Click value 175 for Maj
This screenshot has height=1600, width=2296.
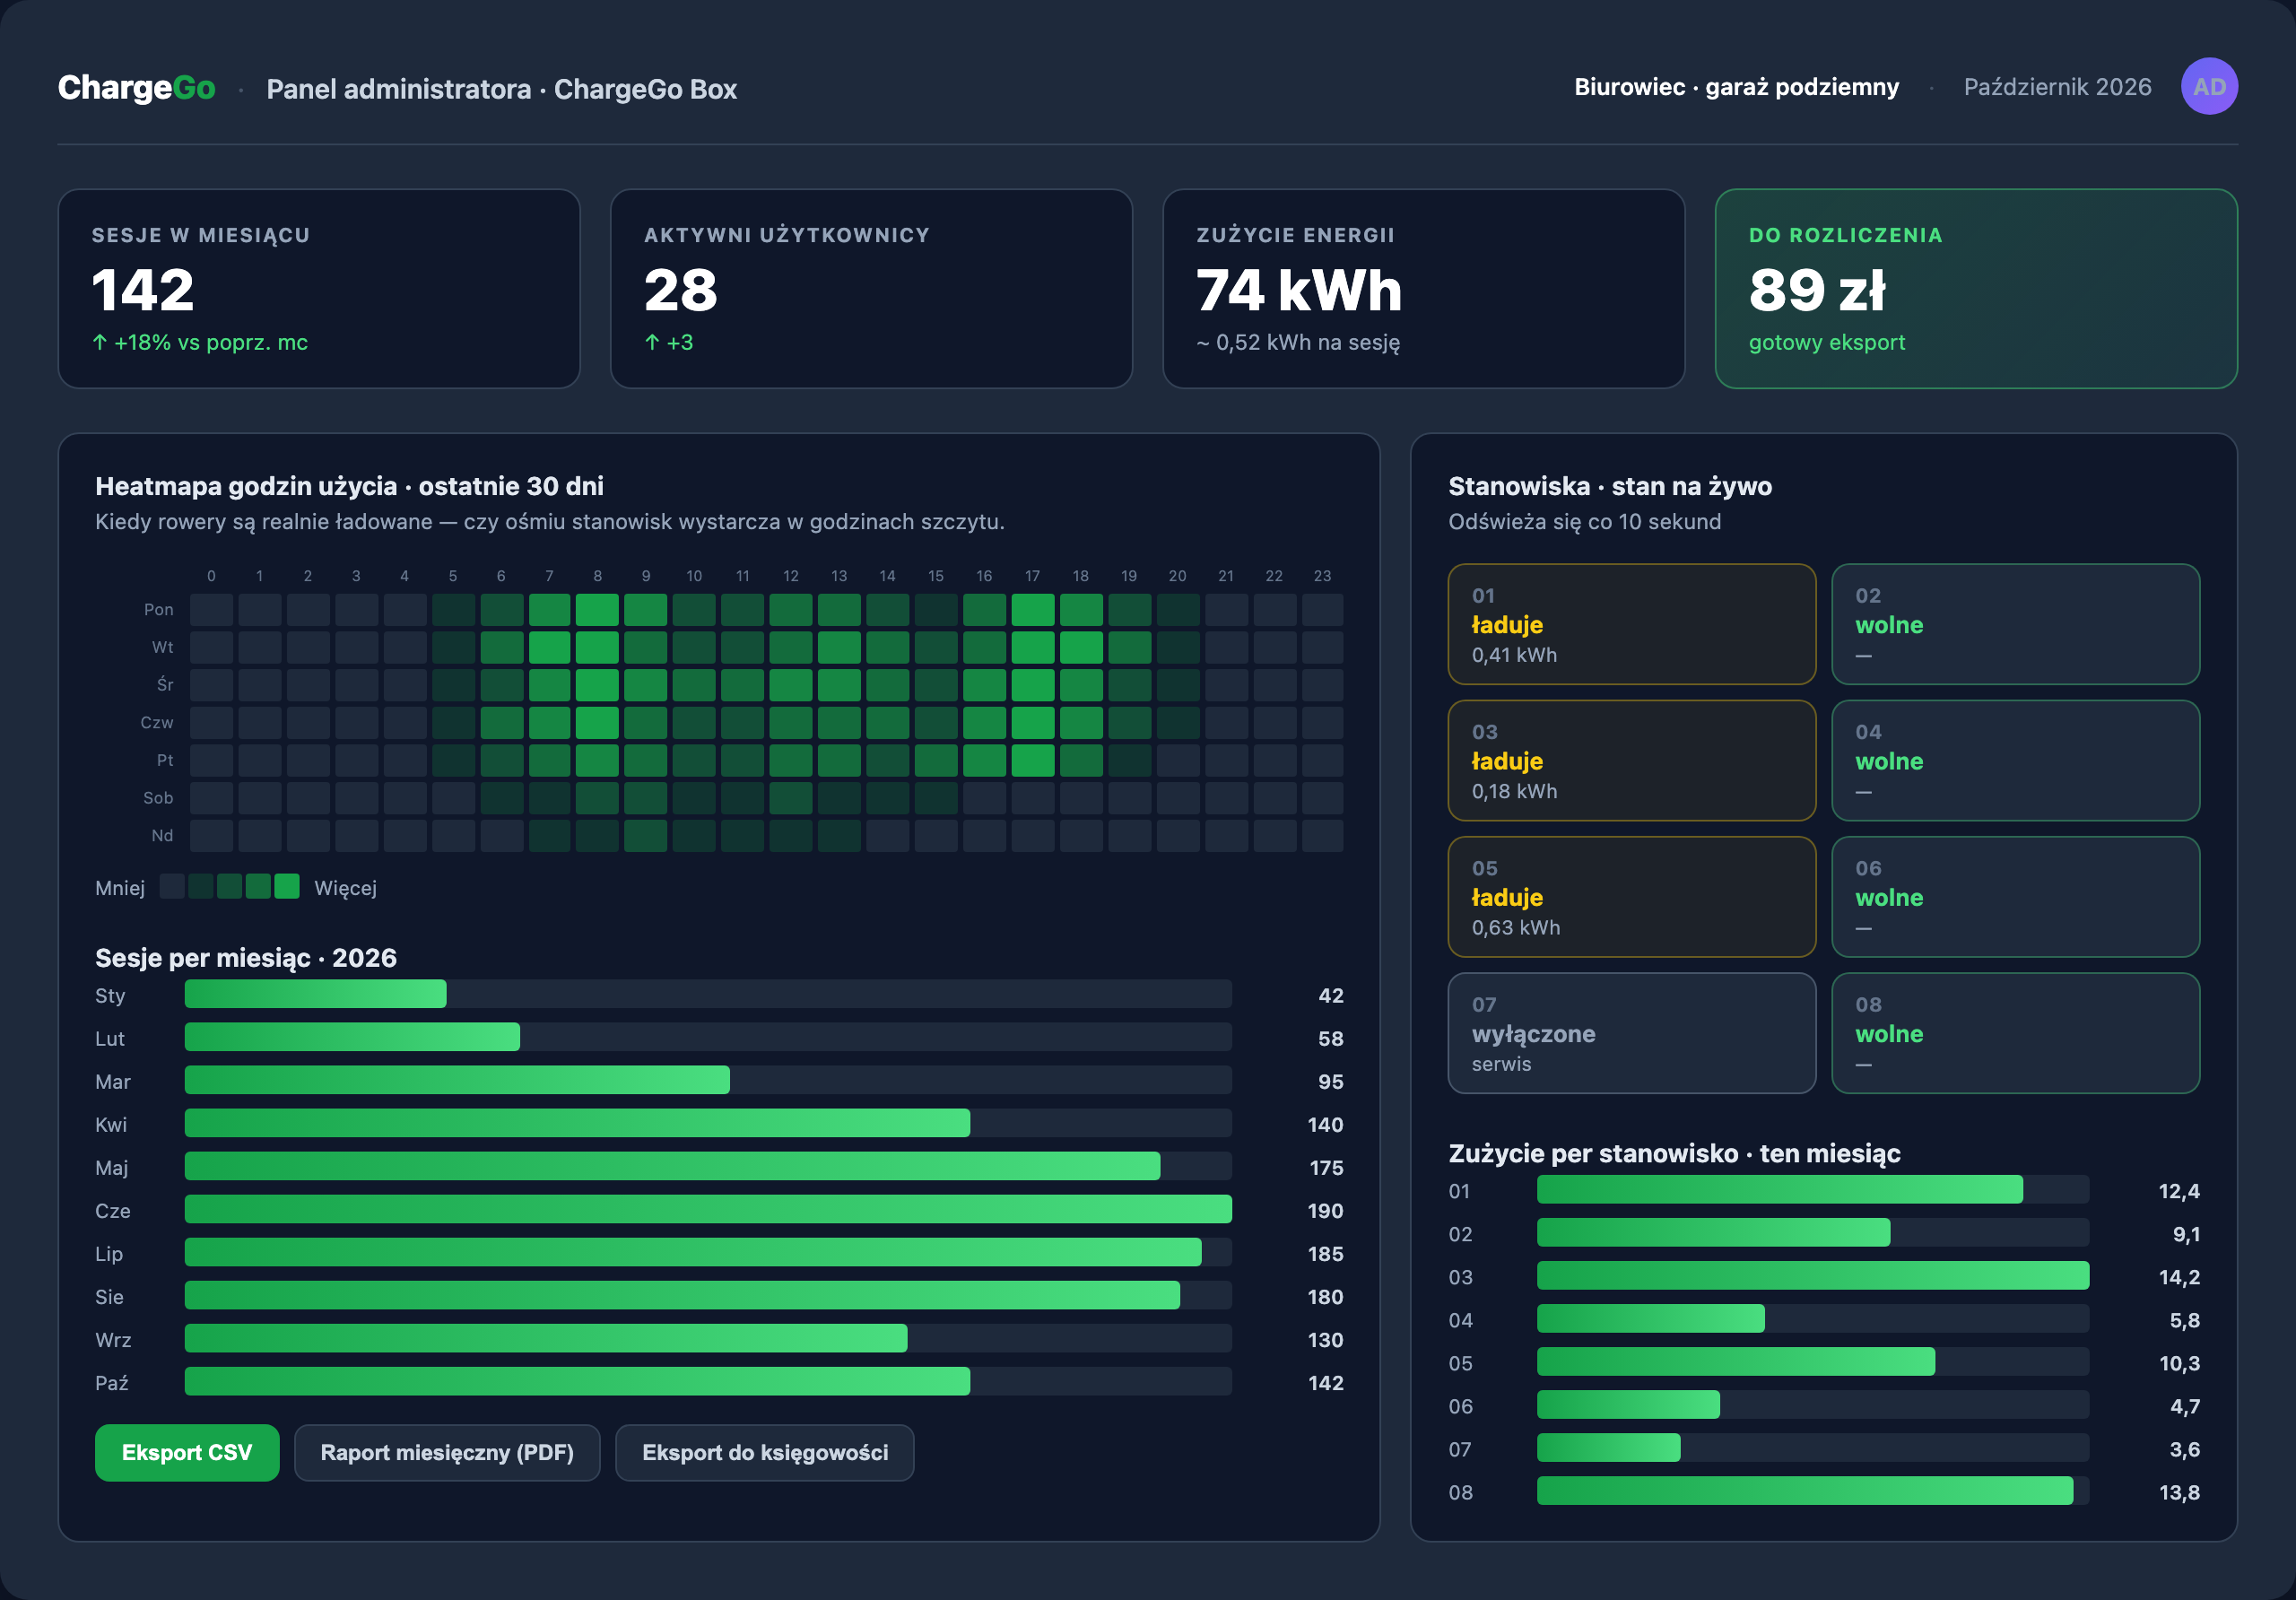tap(1326, 1167)
